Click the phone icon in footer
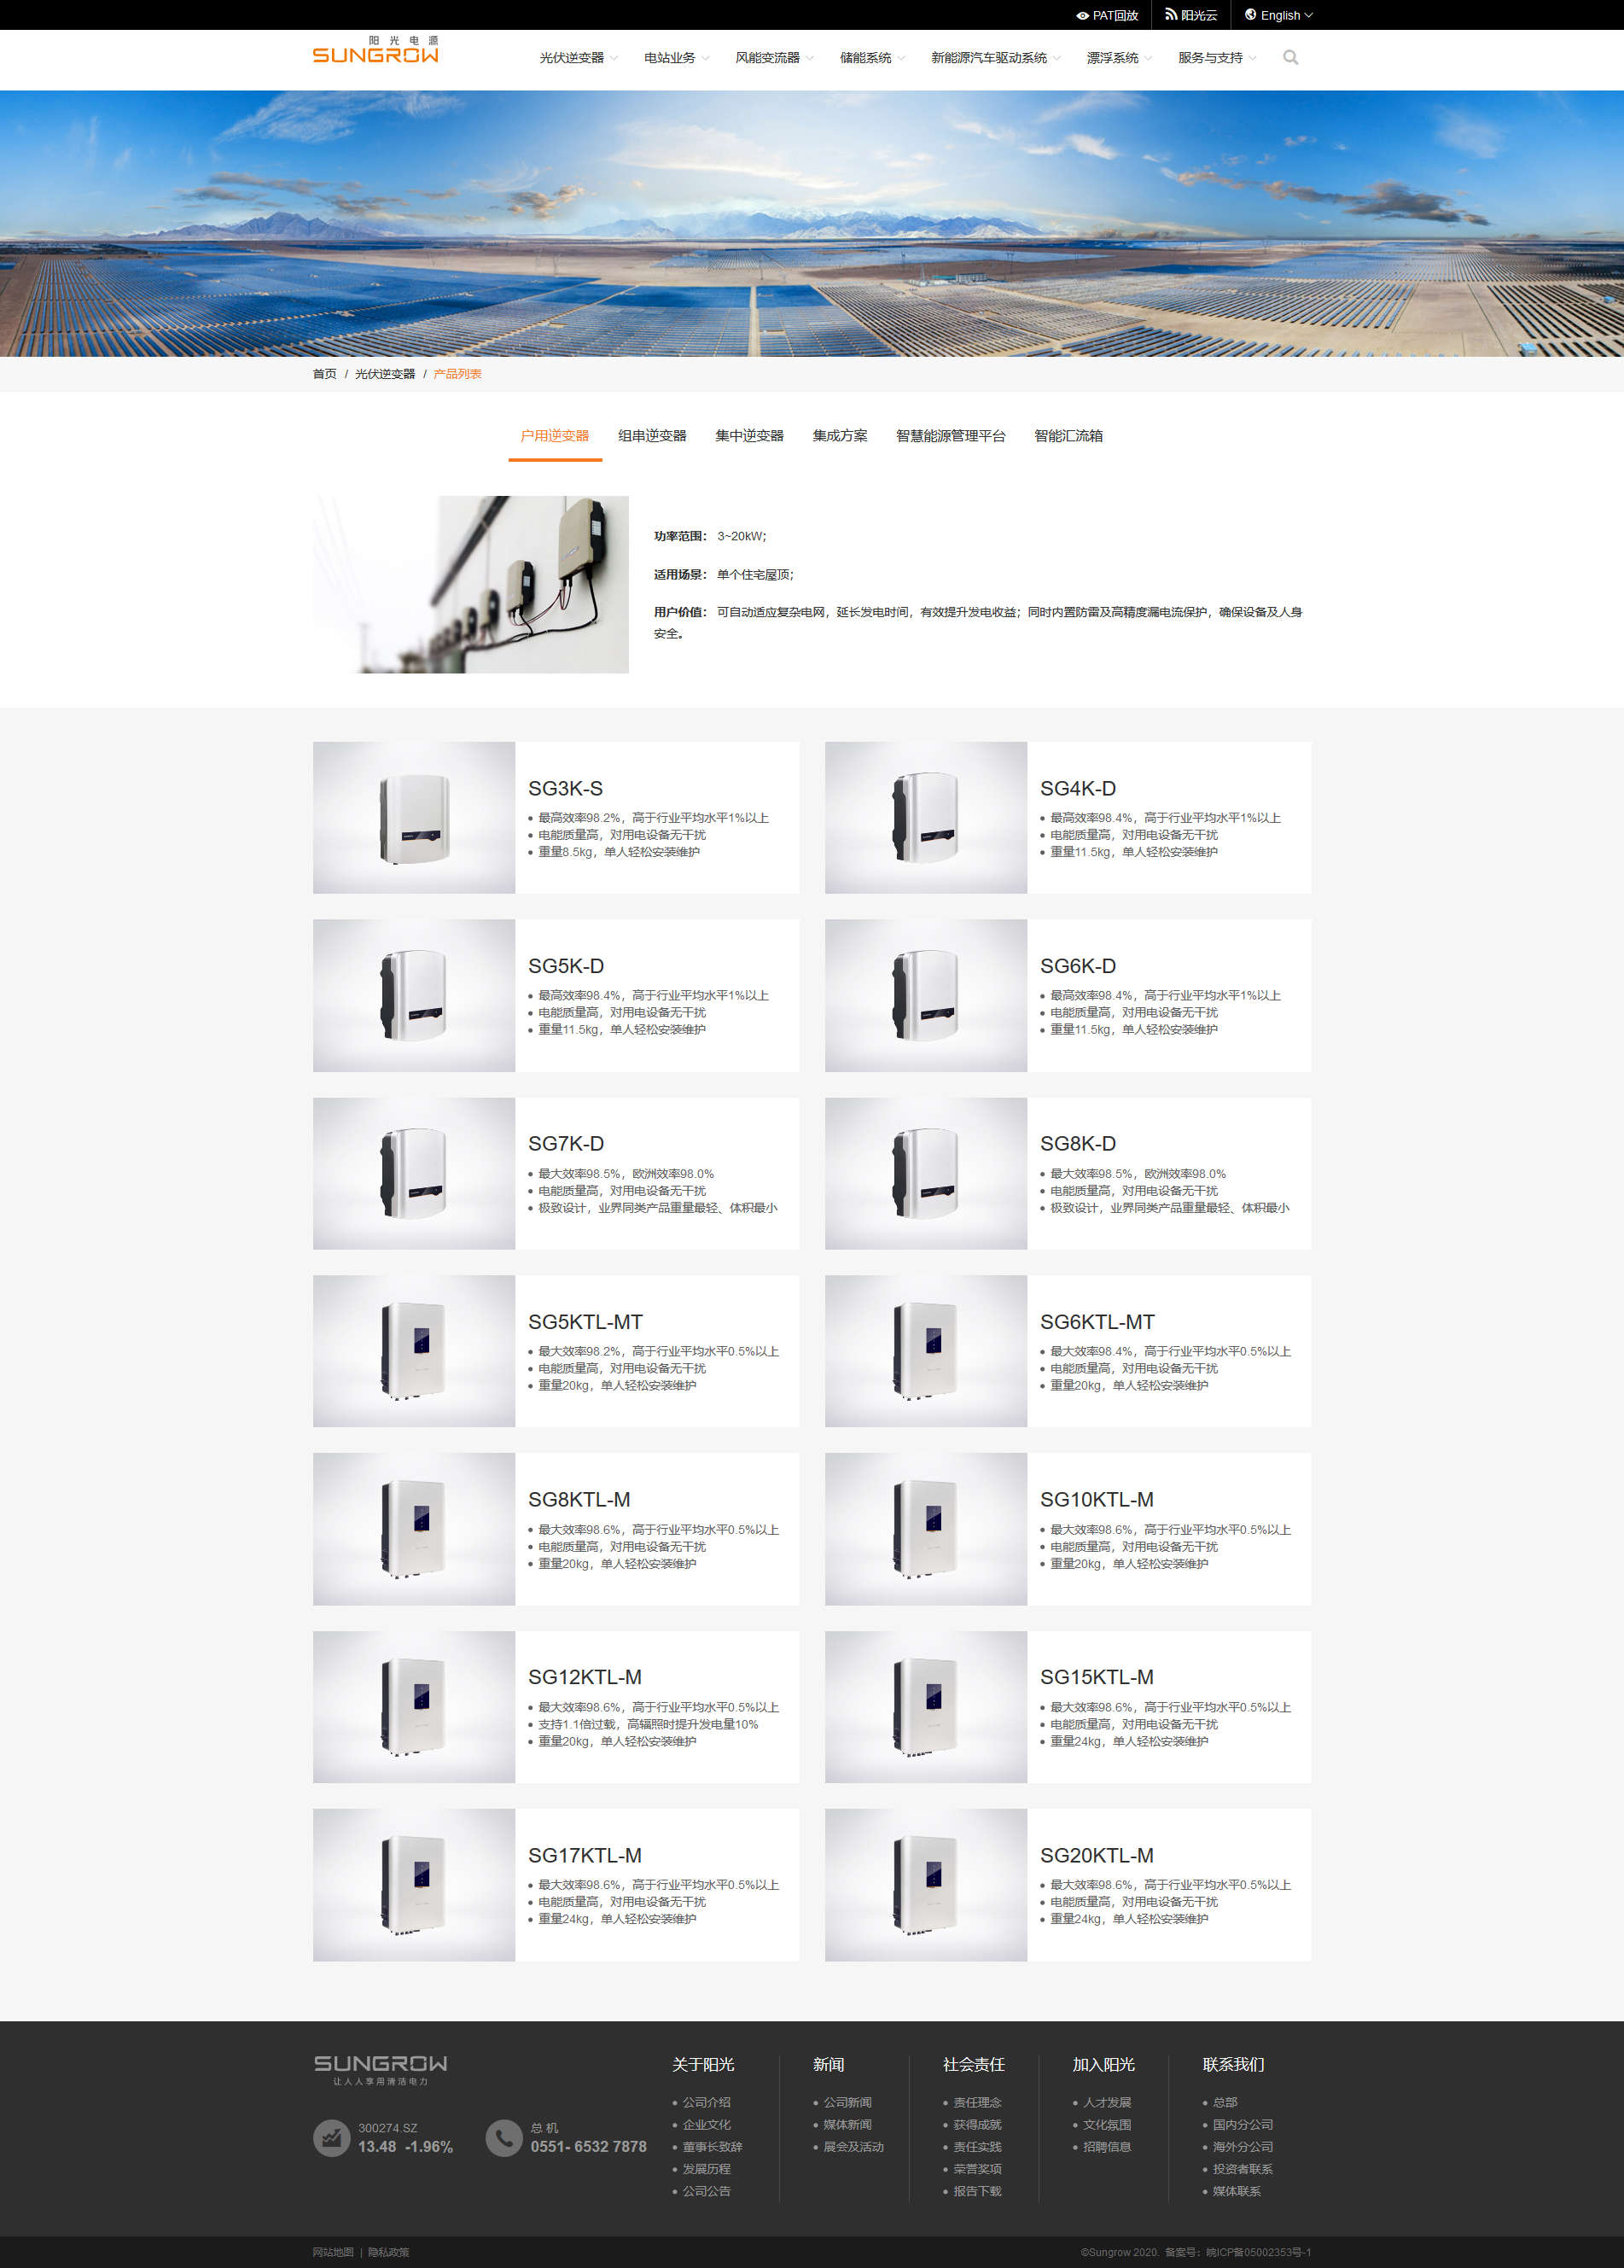 click(x=504, y=2137)
